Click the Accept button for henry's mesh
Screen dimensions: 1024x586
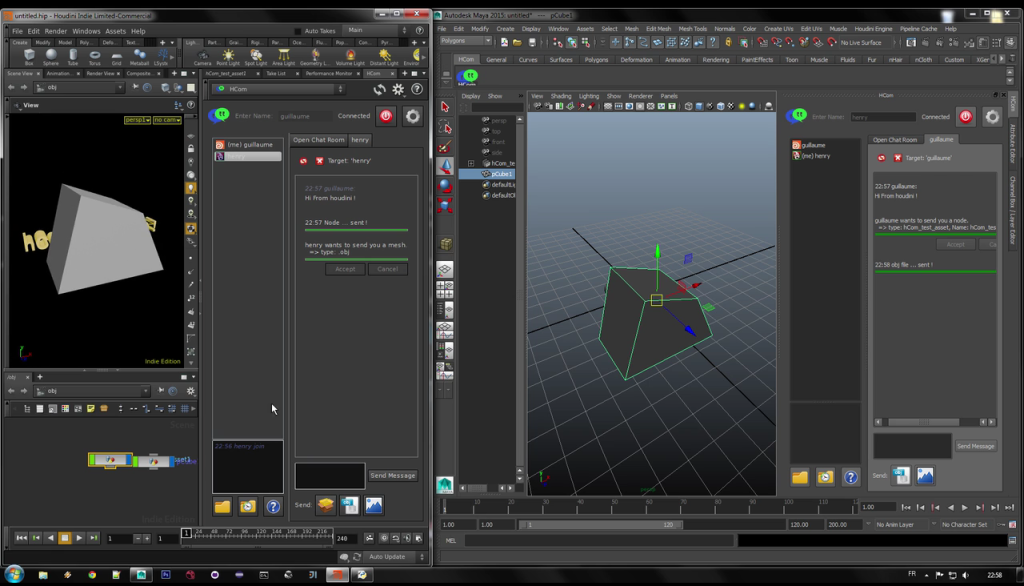click(x=345, y=269)
